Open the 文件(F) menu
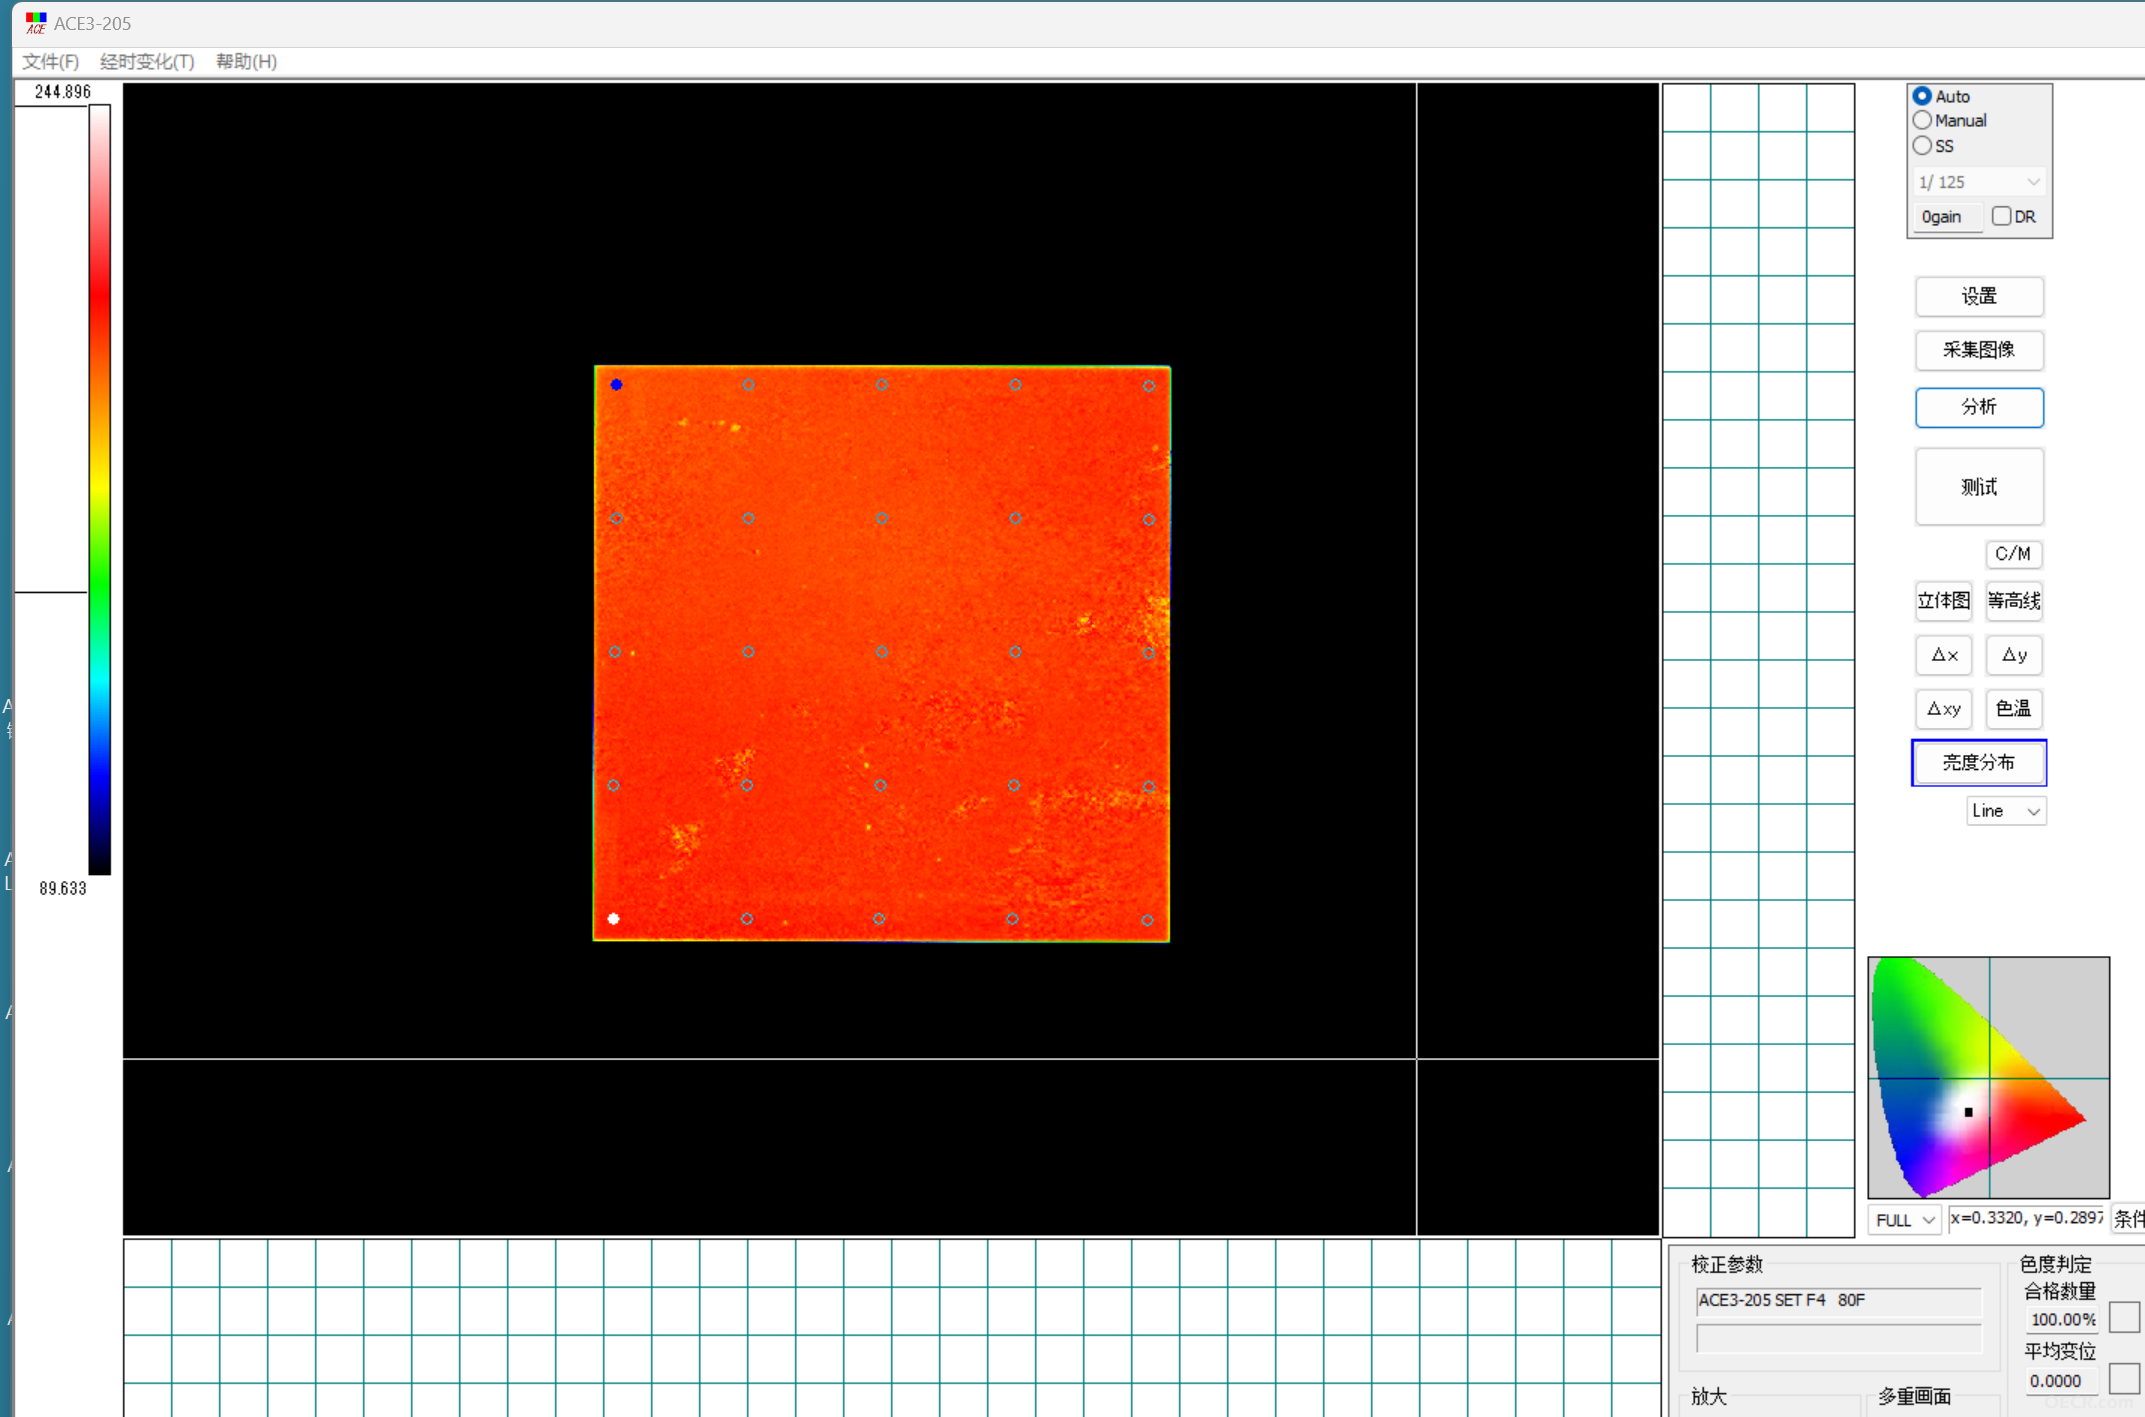The height and width of the screenshot is (1417, 2145). (50, 62)
